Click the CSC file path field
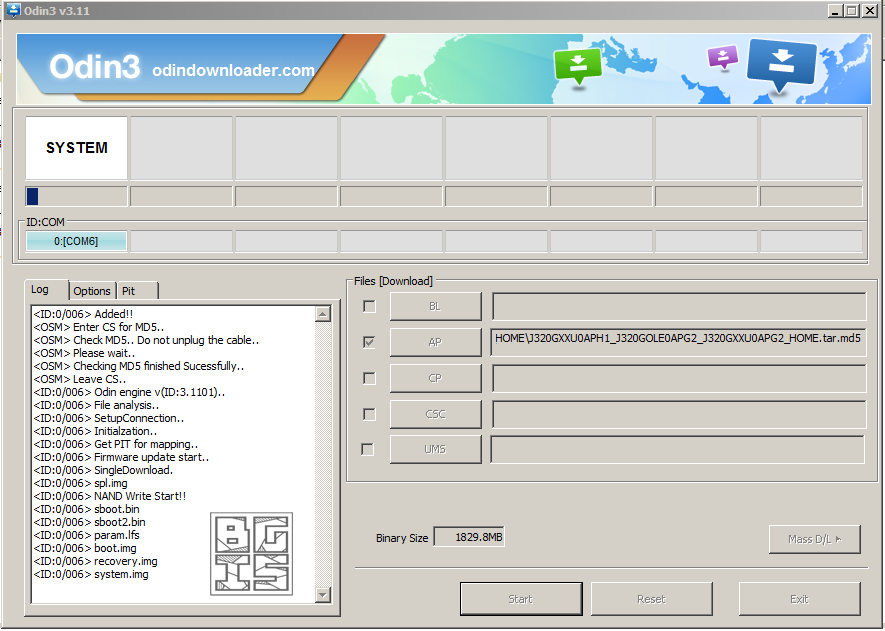 click(679, 414)
